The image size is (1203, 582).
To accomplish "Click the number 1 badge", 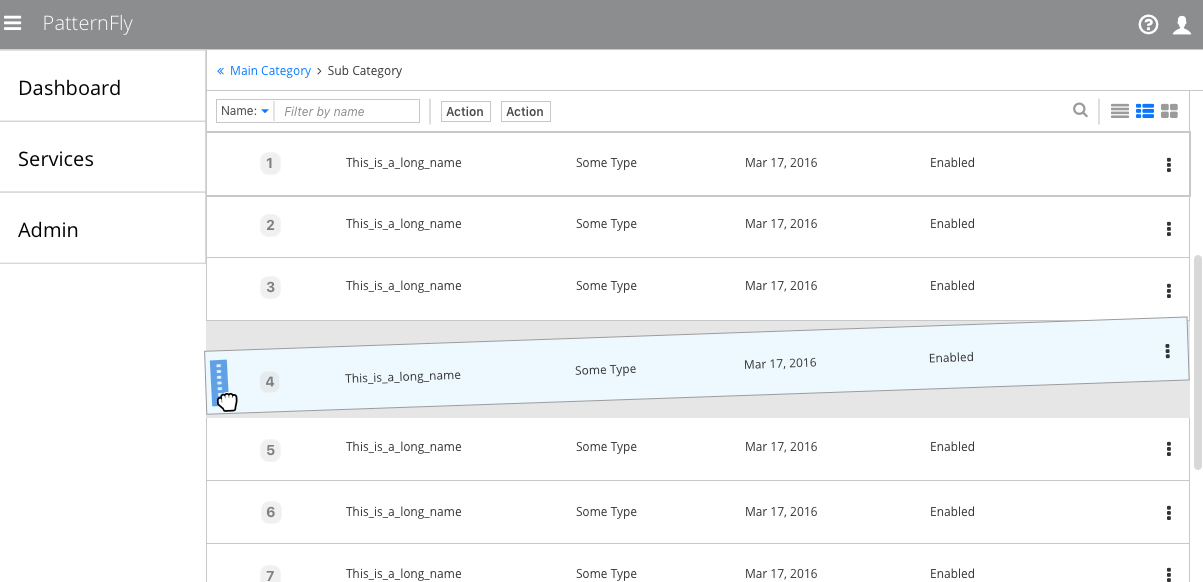I will coord(270,163).
